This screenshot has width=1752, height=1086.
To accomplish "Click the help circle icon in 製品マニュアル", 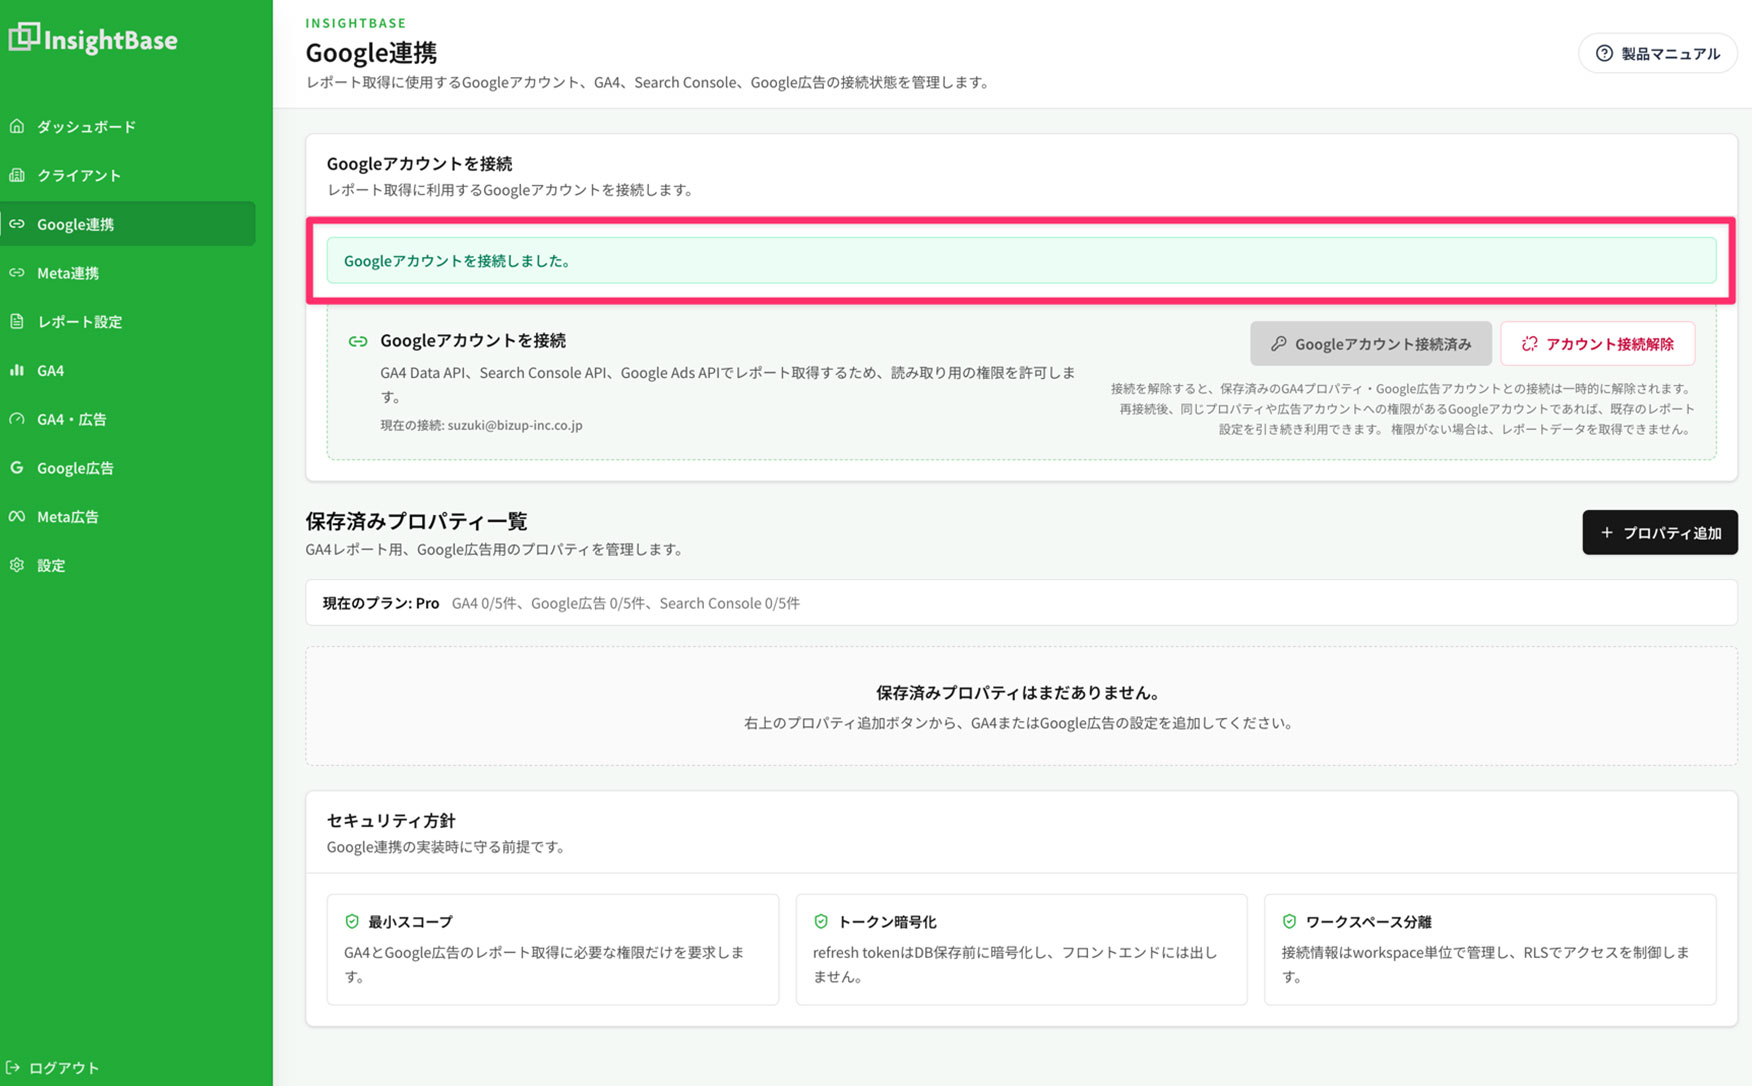I will 1604,53.
